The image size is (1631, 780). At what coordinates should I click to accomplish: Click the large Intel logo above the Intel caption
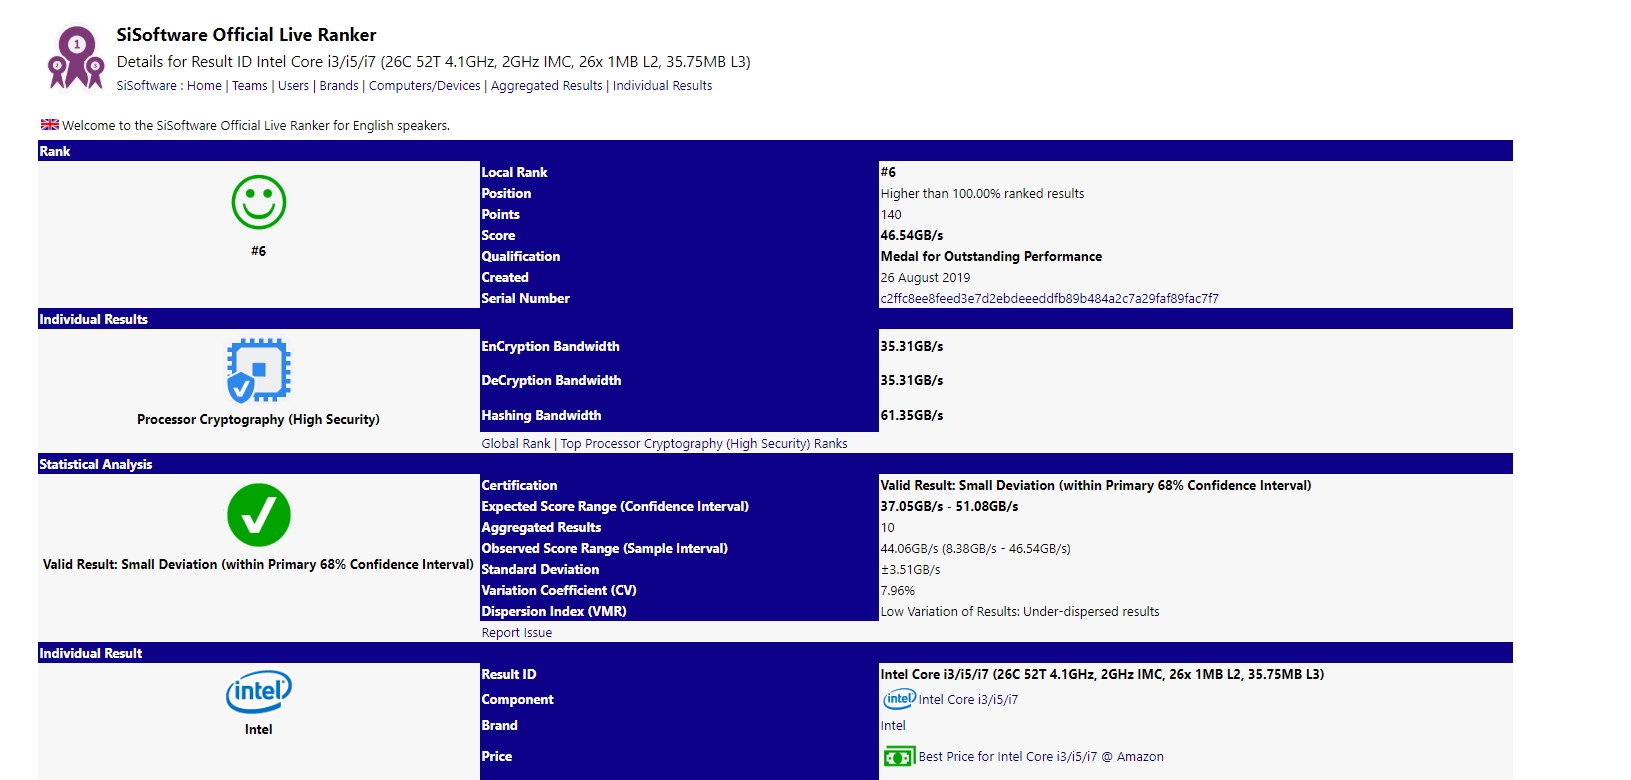click(x=259, y=692)
